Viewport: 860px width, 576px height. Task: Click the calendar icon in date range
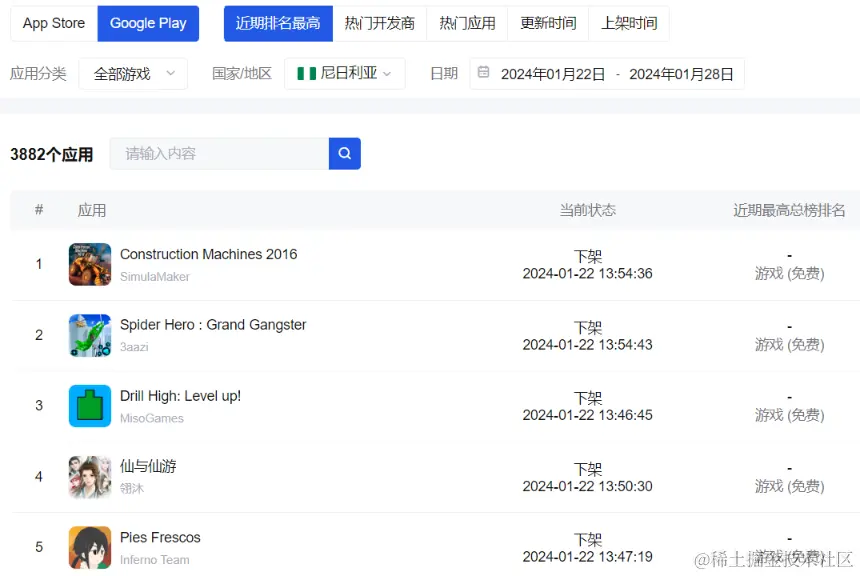483,72
